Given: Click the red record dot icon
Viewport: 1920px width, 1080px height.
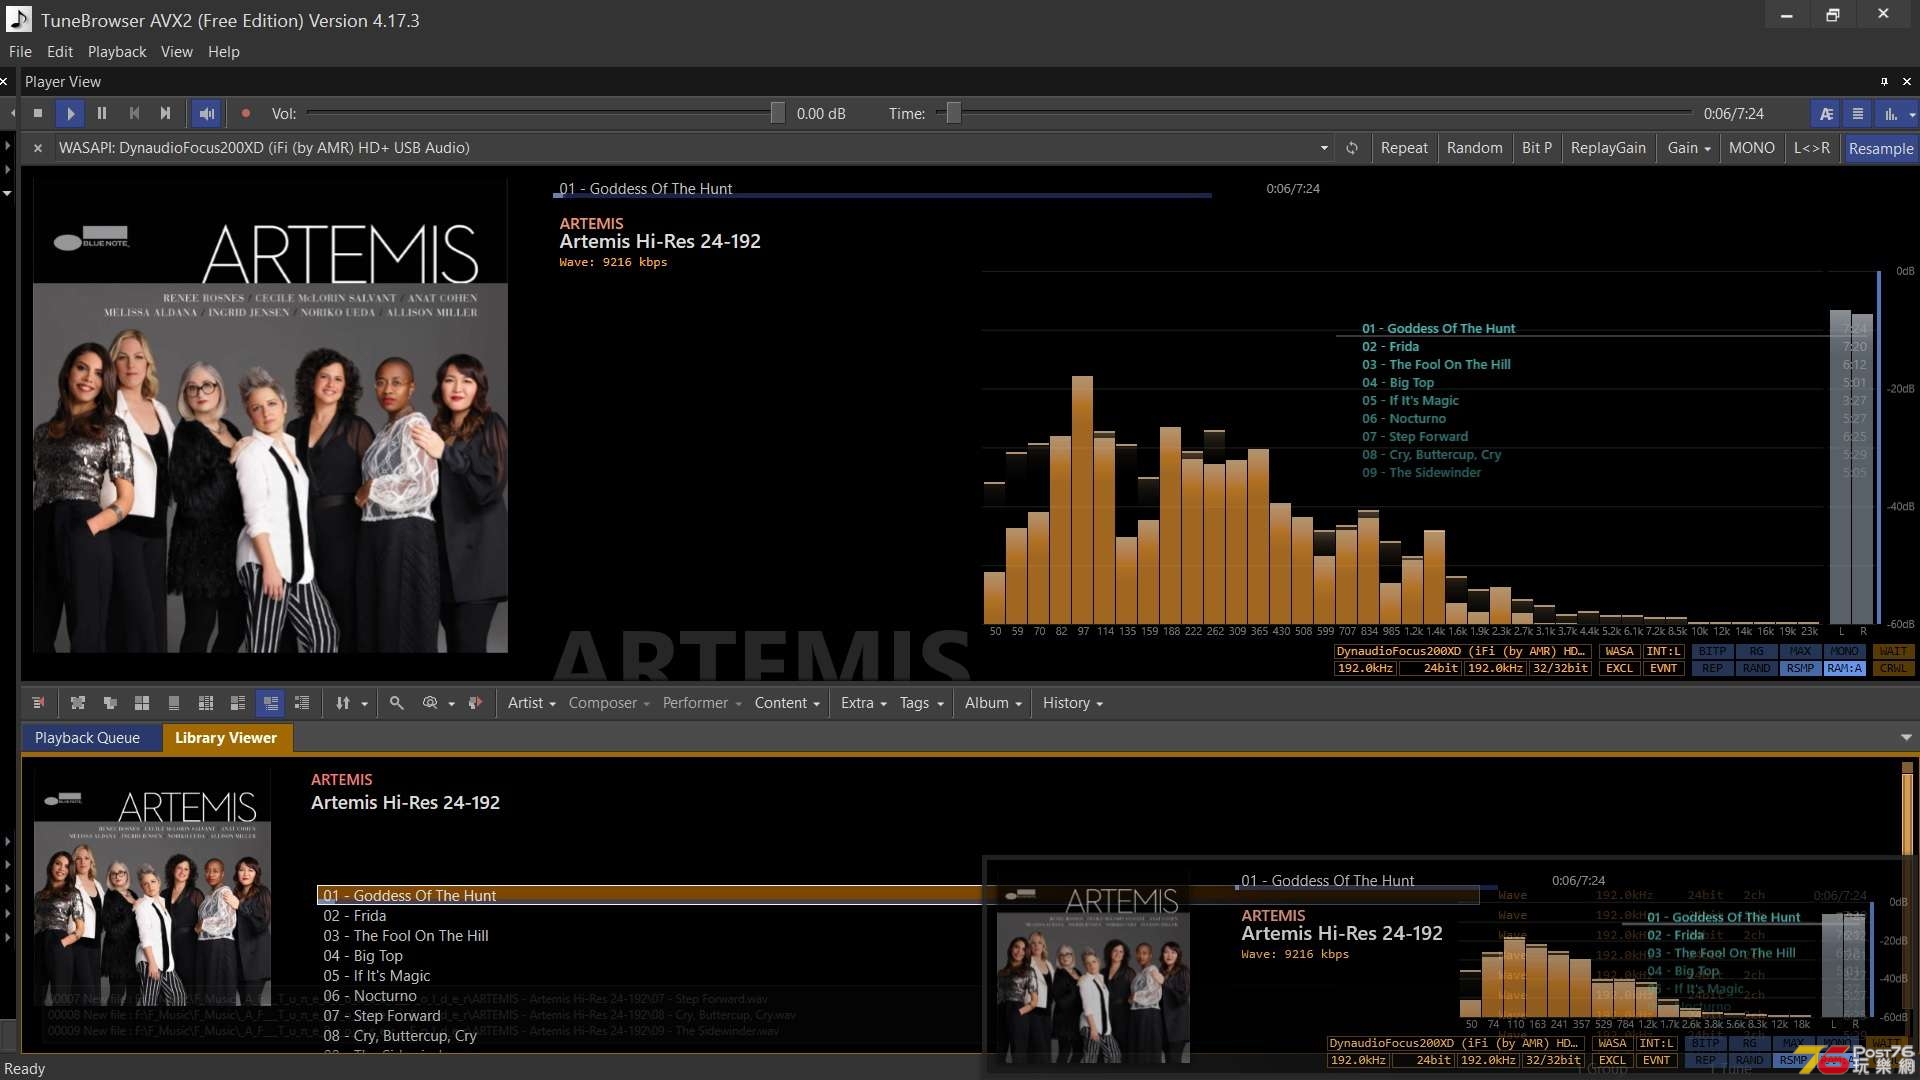Looking at the screenshot, I should tap(246, 114).
